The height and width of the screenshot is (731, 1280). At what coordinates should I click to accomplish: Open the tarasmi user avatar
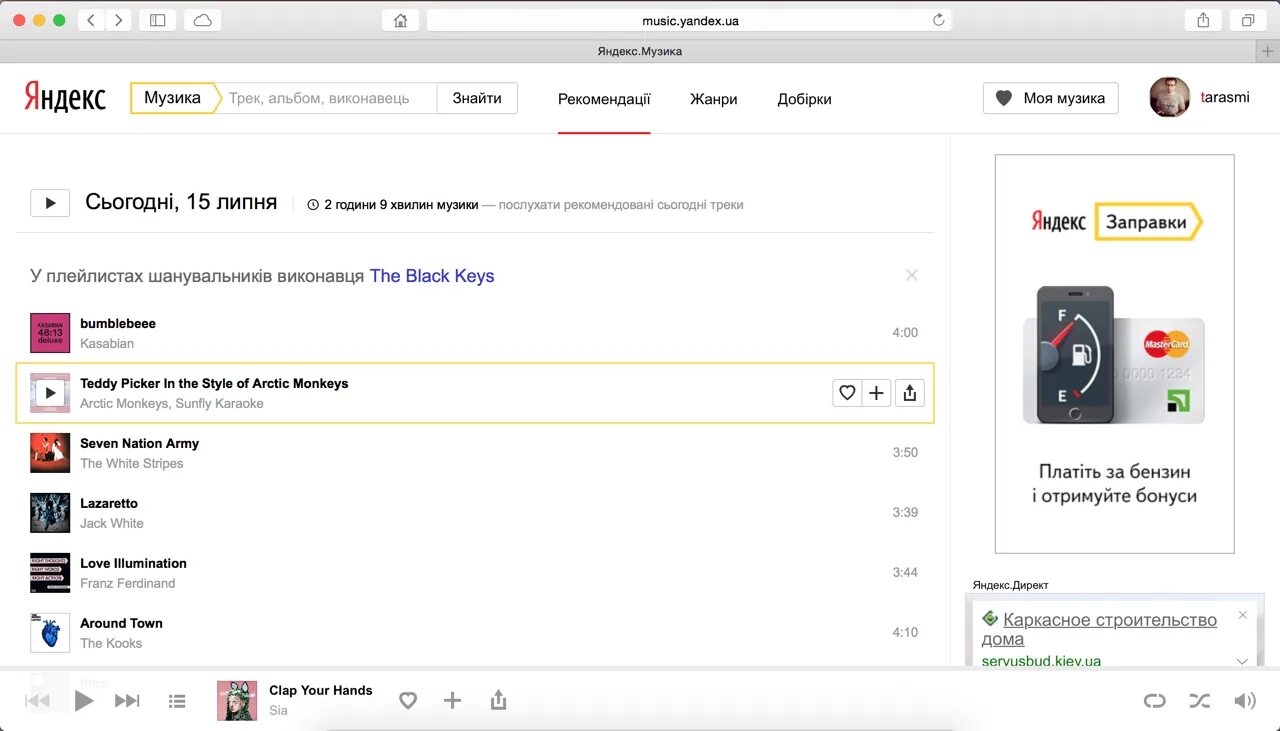[1170, 97]
